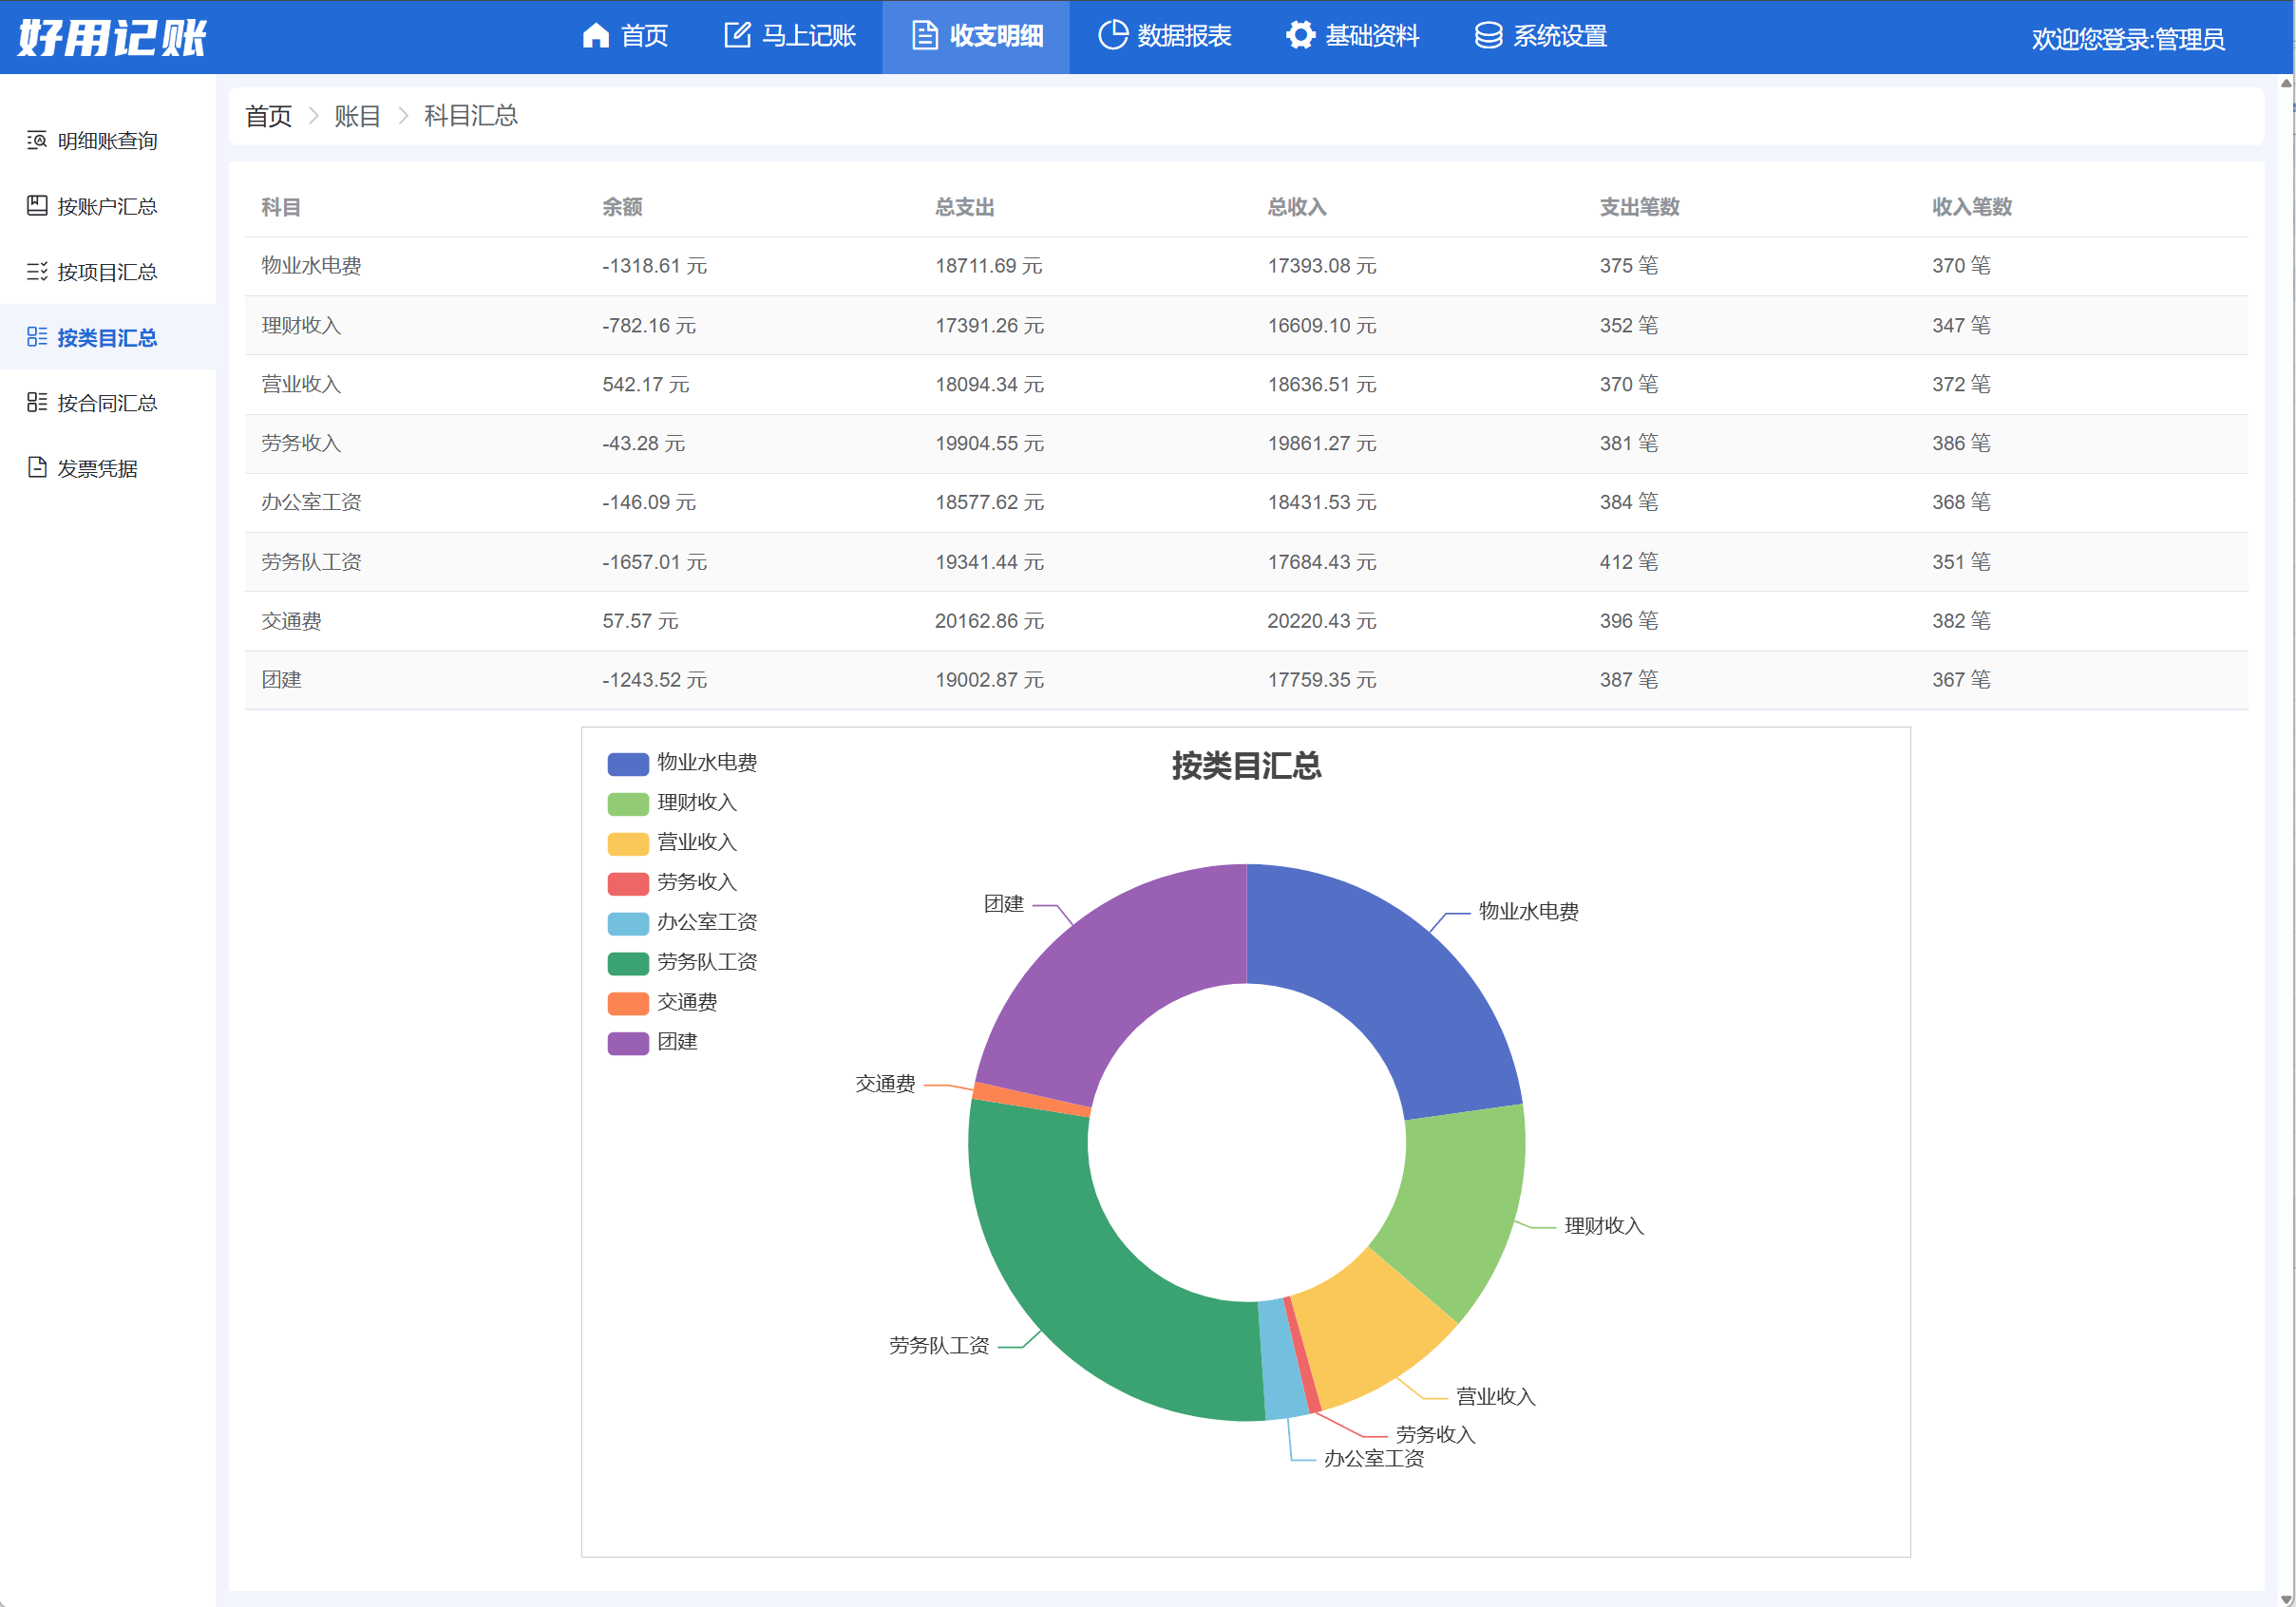This screenshot has width=2296, height=1607.
Task: Toggle 劳务收入 legend swatch in chart
Action: point(628,883)
